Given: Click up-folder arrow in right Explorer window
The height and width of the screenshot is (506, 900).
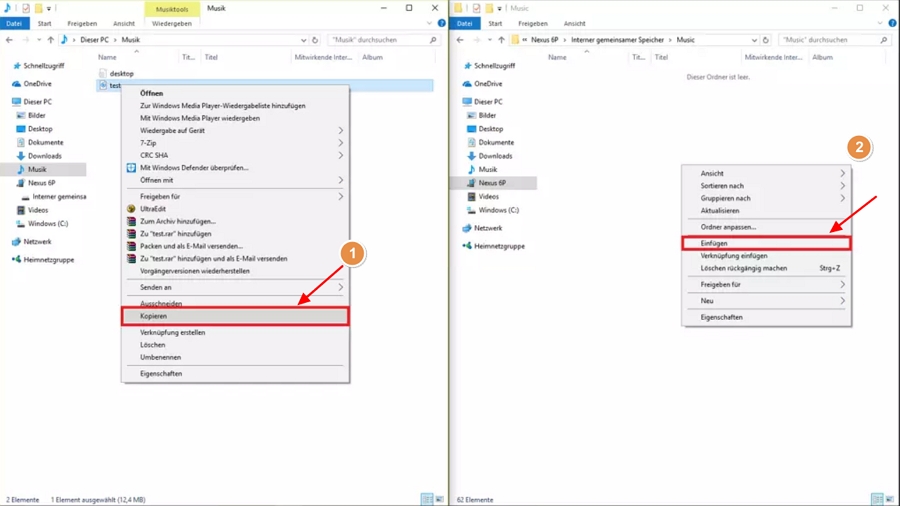Looking at the screenshot, I should click(x=501, y=40).
